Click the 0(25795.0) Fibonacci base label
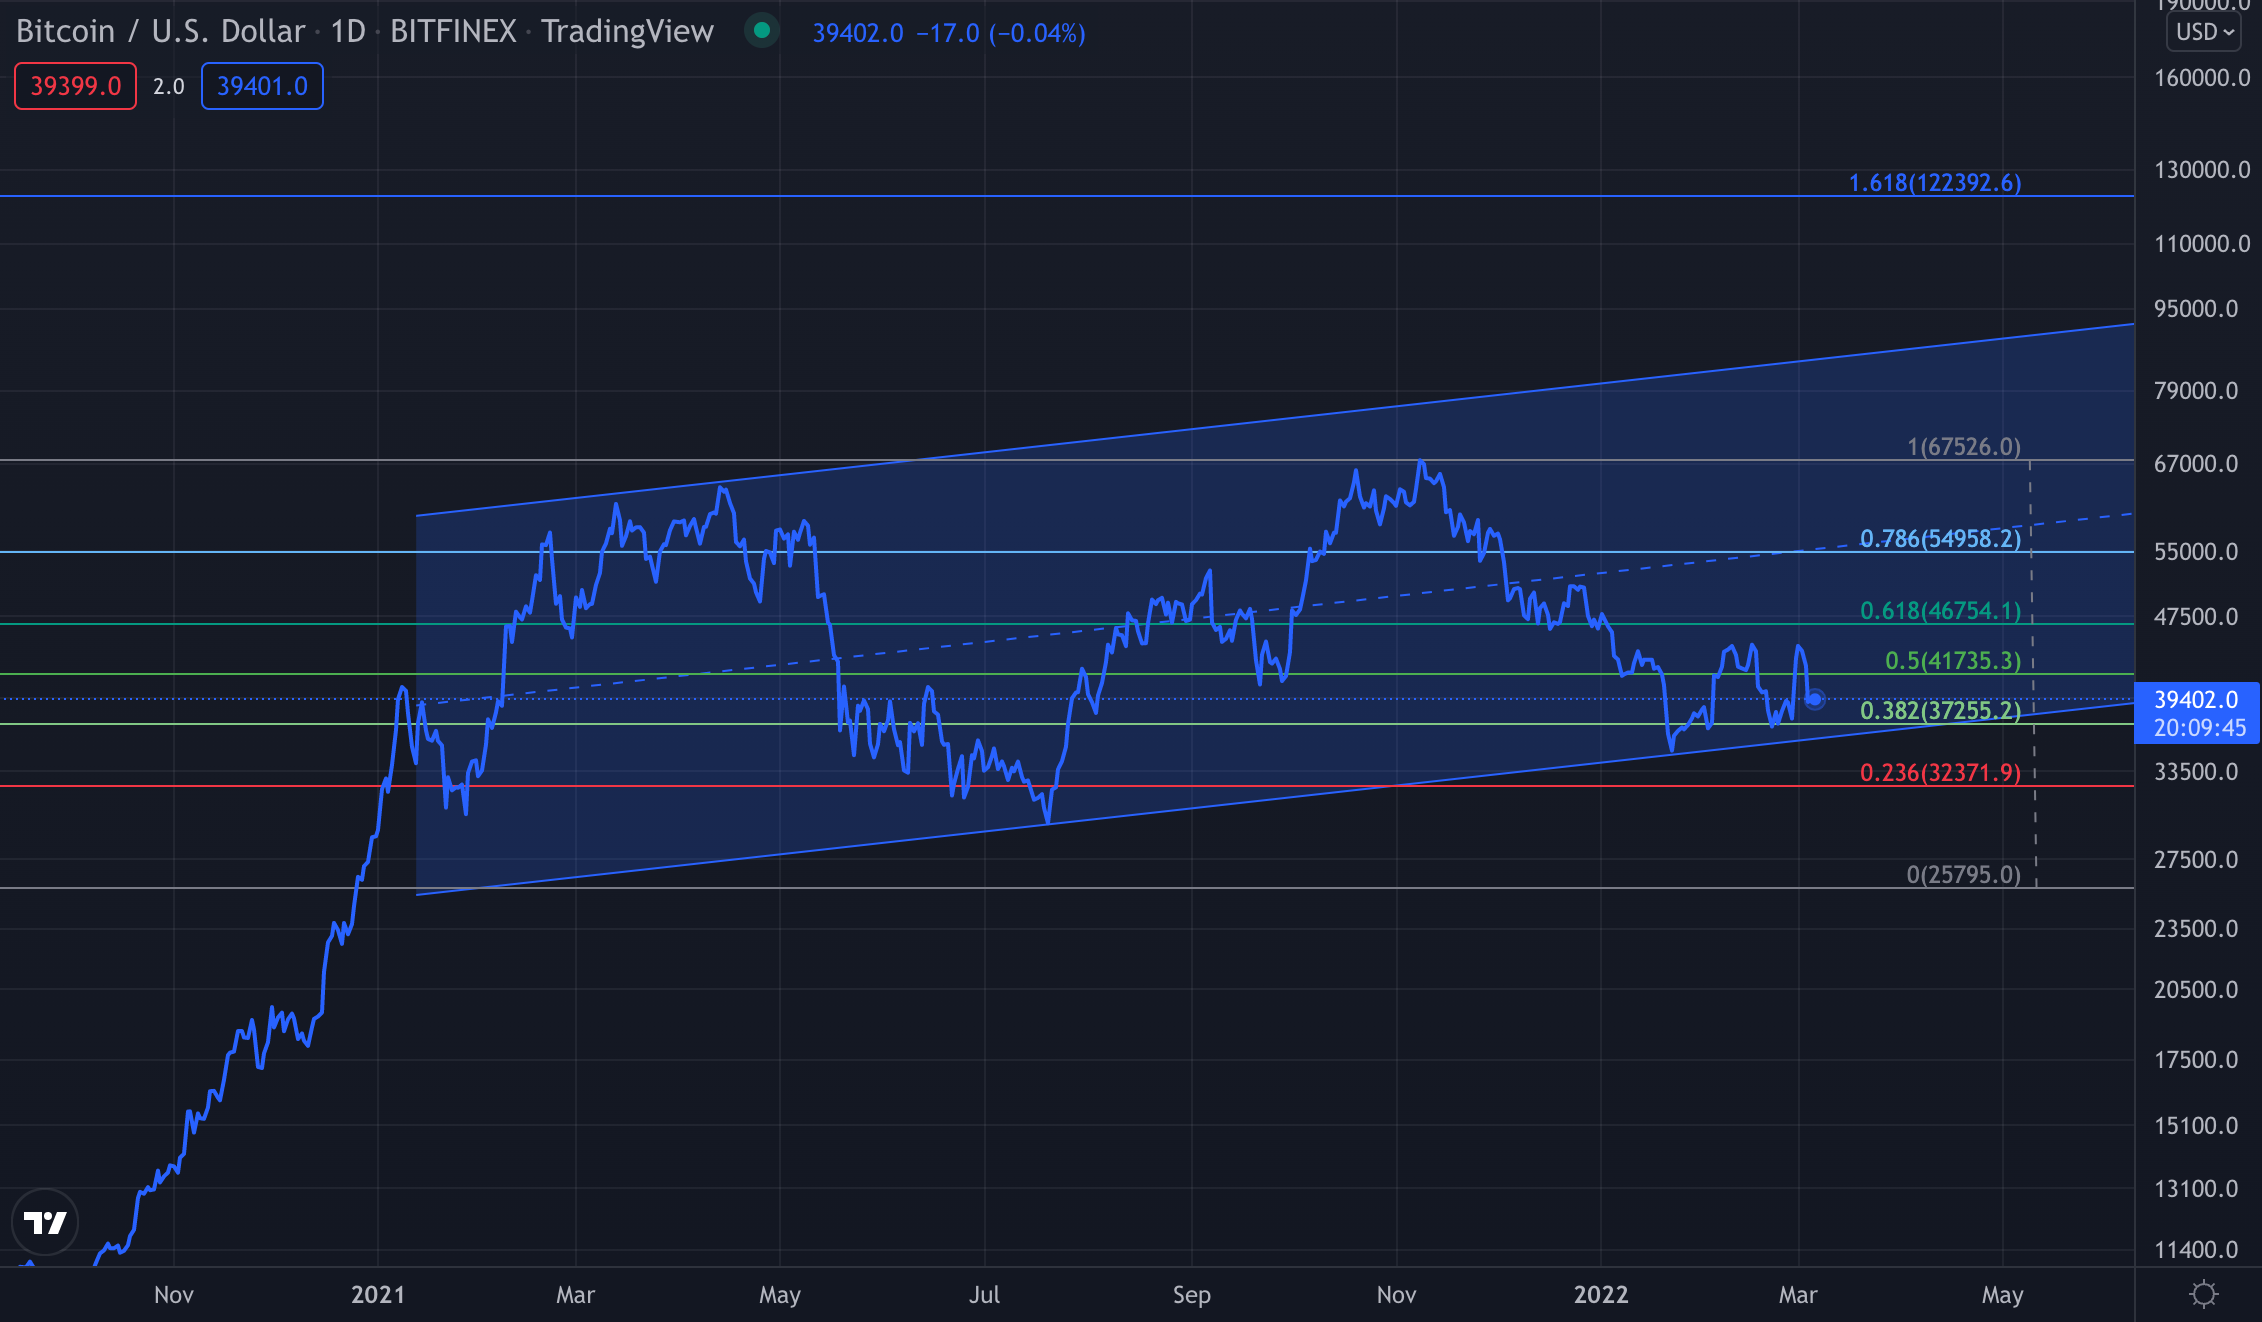Image resolution: width=2262 pixels, height=1322 pixels. (1963, 875)
